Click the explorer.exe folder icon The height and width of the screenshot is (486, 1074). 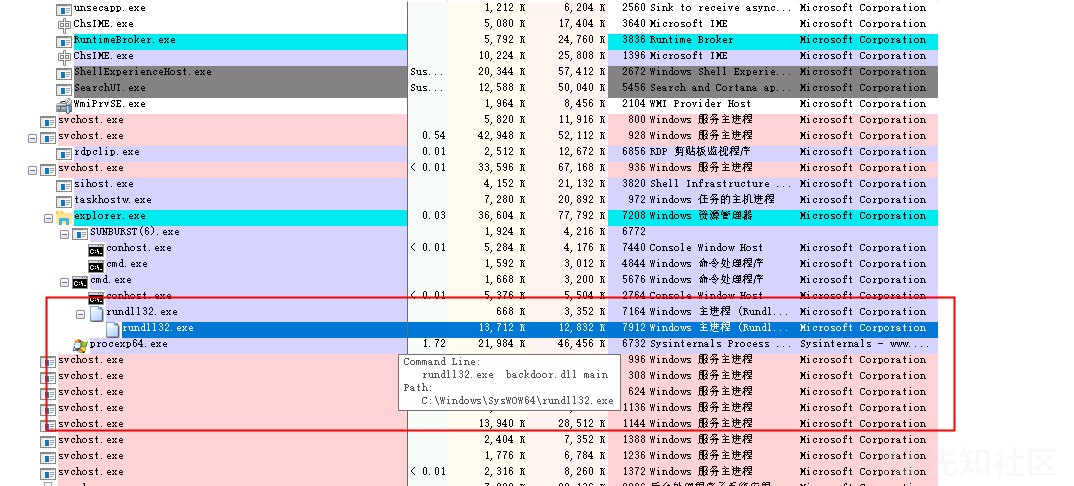coord(64,217)
